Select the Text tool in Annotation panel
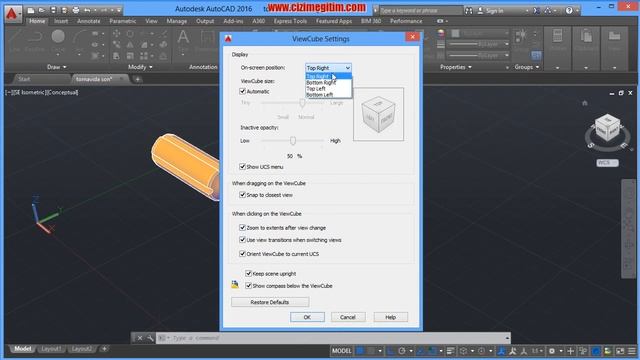 [x=183, y=38]
